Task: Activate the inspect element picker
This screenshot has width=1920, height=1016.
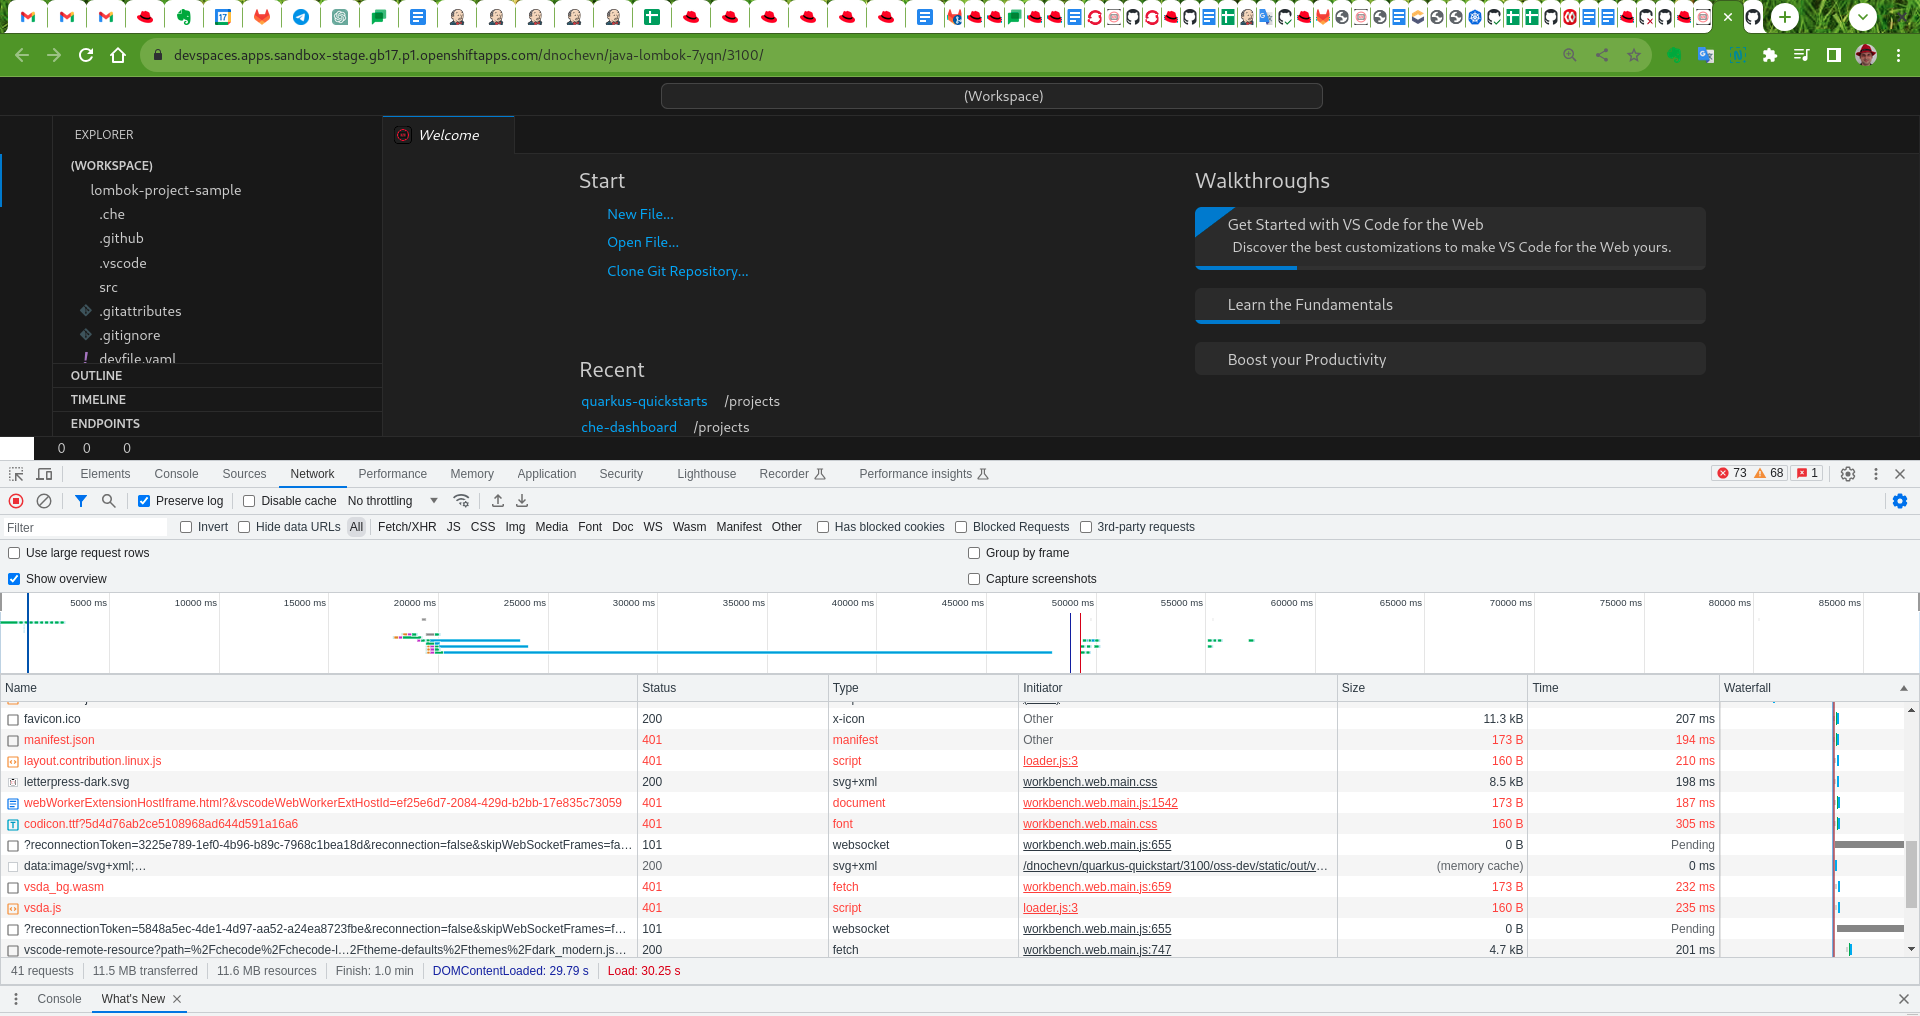Action: click(16, 474)
